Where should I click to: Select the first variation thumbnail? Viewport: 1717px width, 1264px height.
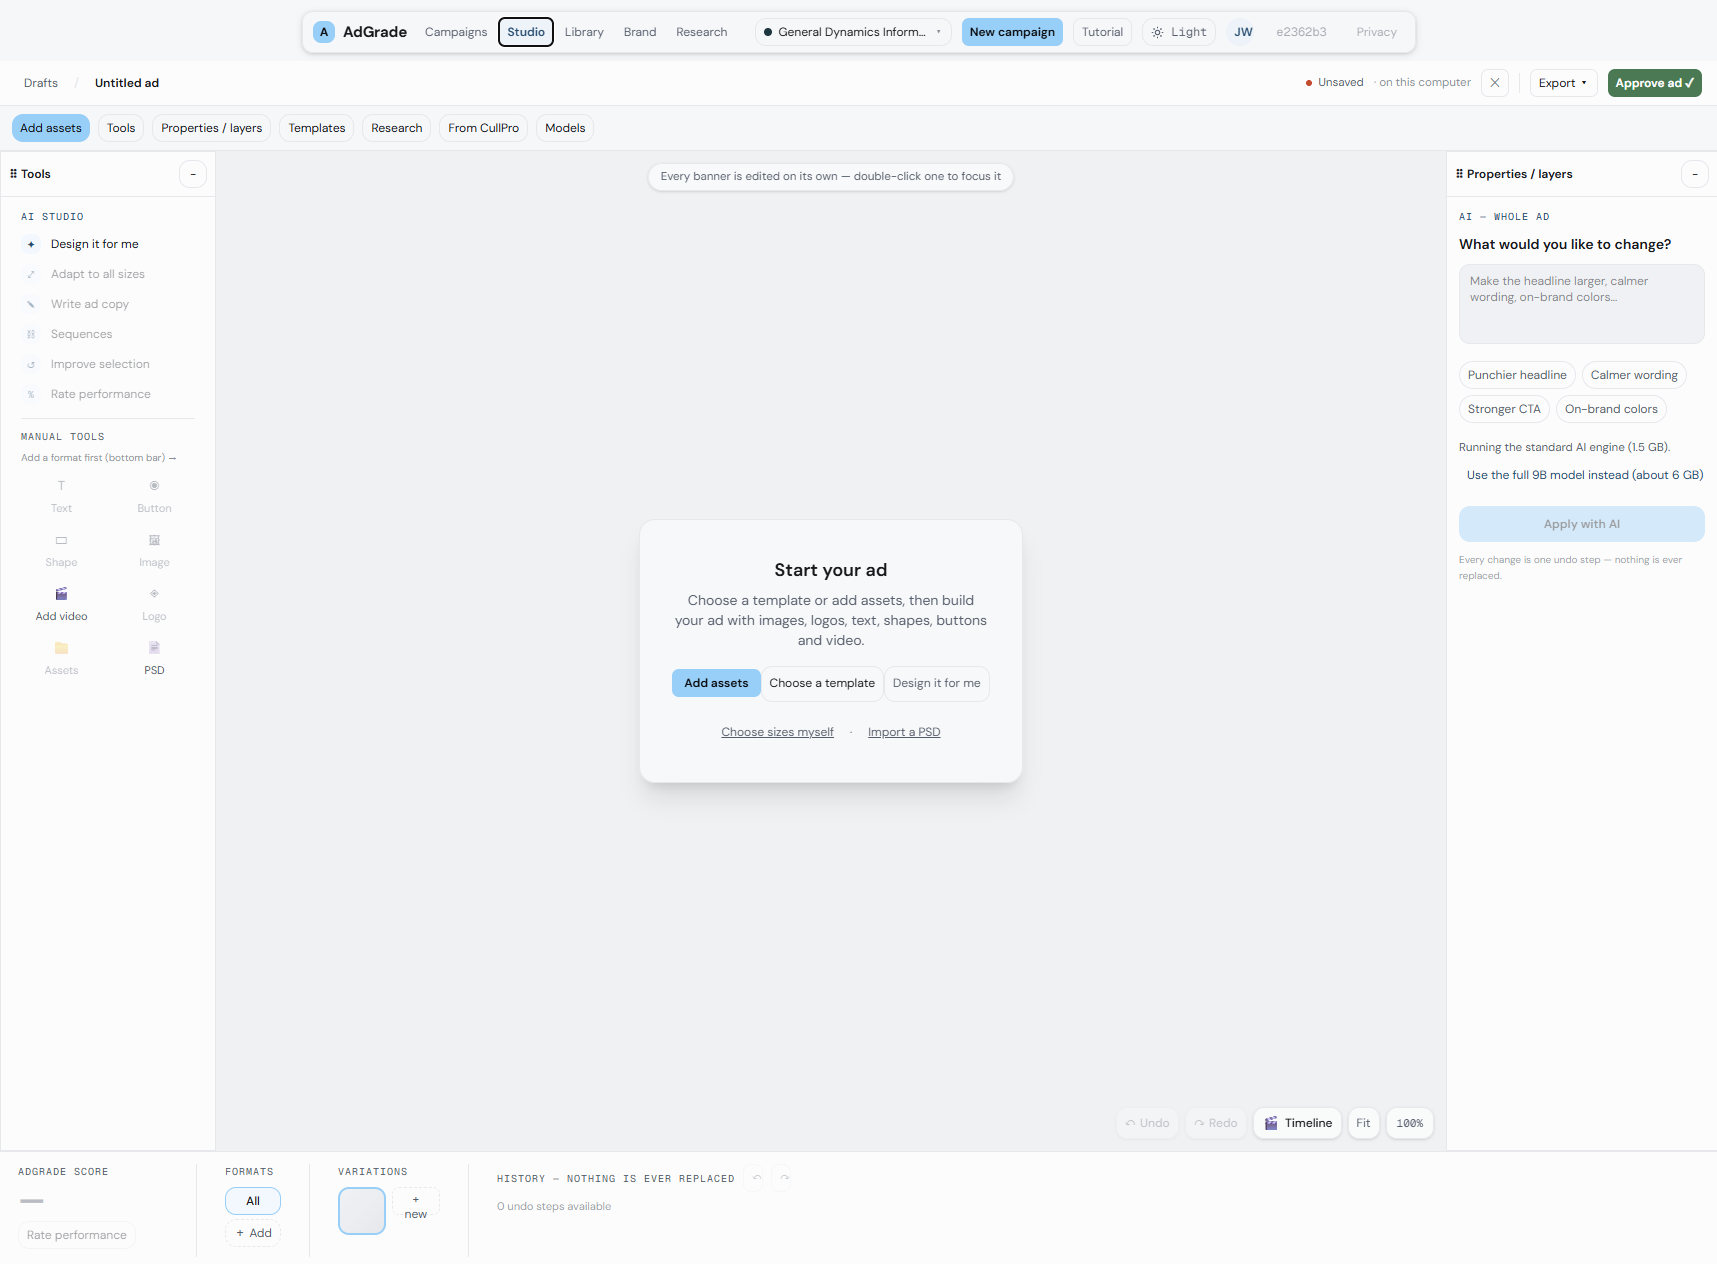point(362,1211)
